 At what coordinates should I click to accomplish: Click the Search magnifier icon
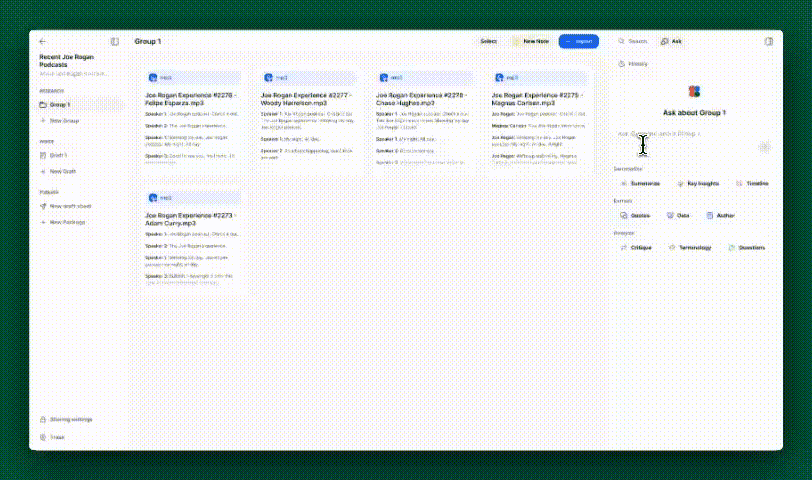pos(621,41)
